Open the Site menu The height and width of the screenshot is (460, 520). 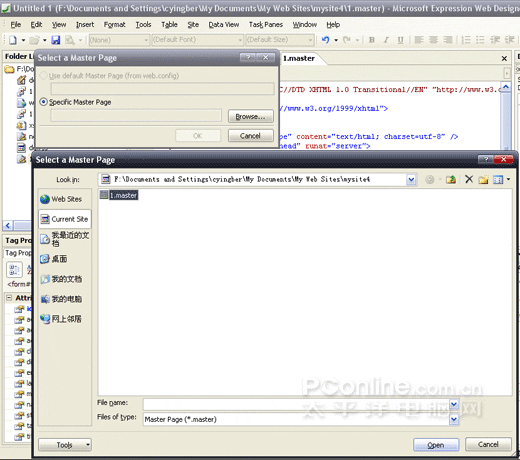tap(193, 25)
